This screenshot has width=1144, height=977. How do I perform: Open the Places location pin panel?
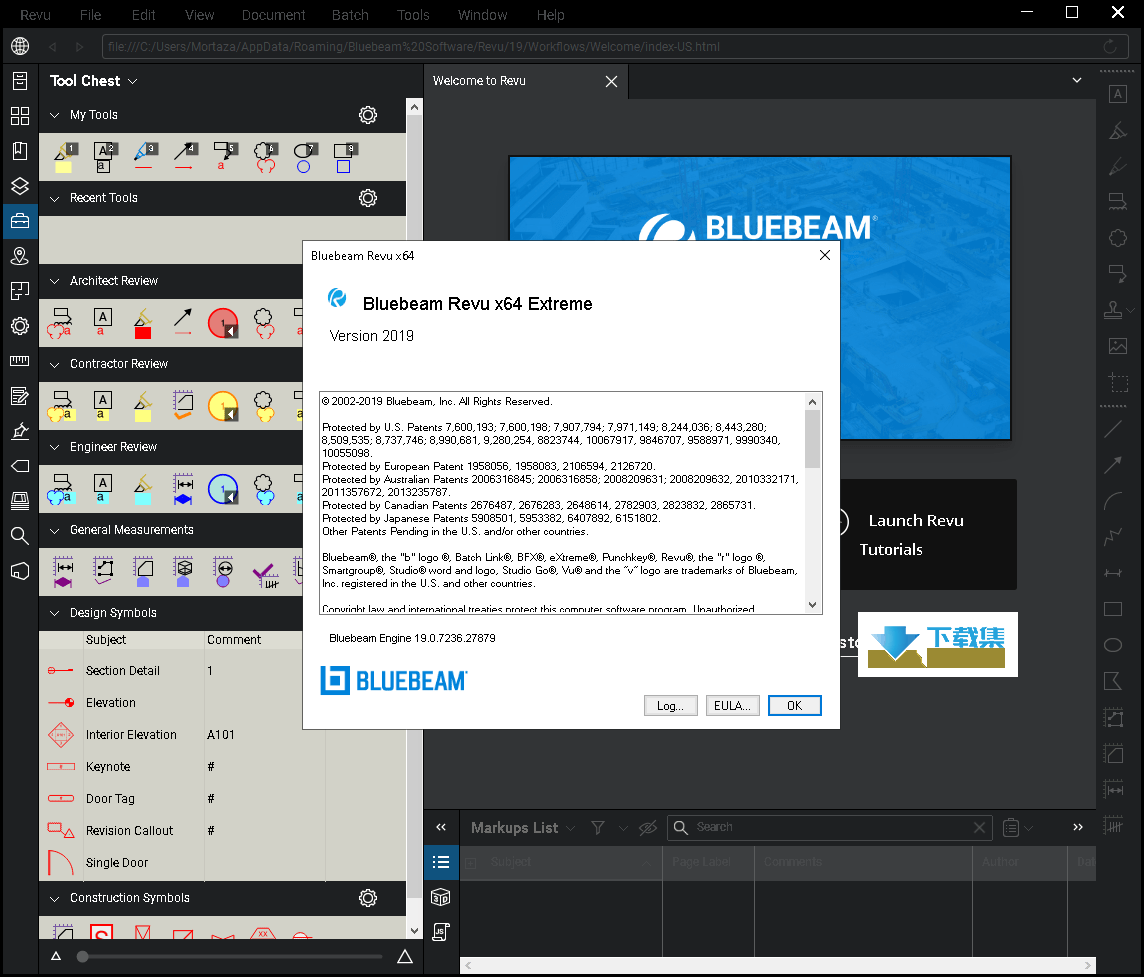click(20, 256)
